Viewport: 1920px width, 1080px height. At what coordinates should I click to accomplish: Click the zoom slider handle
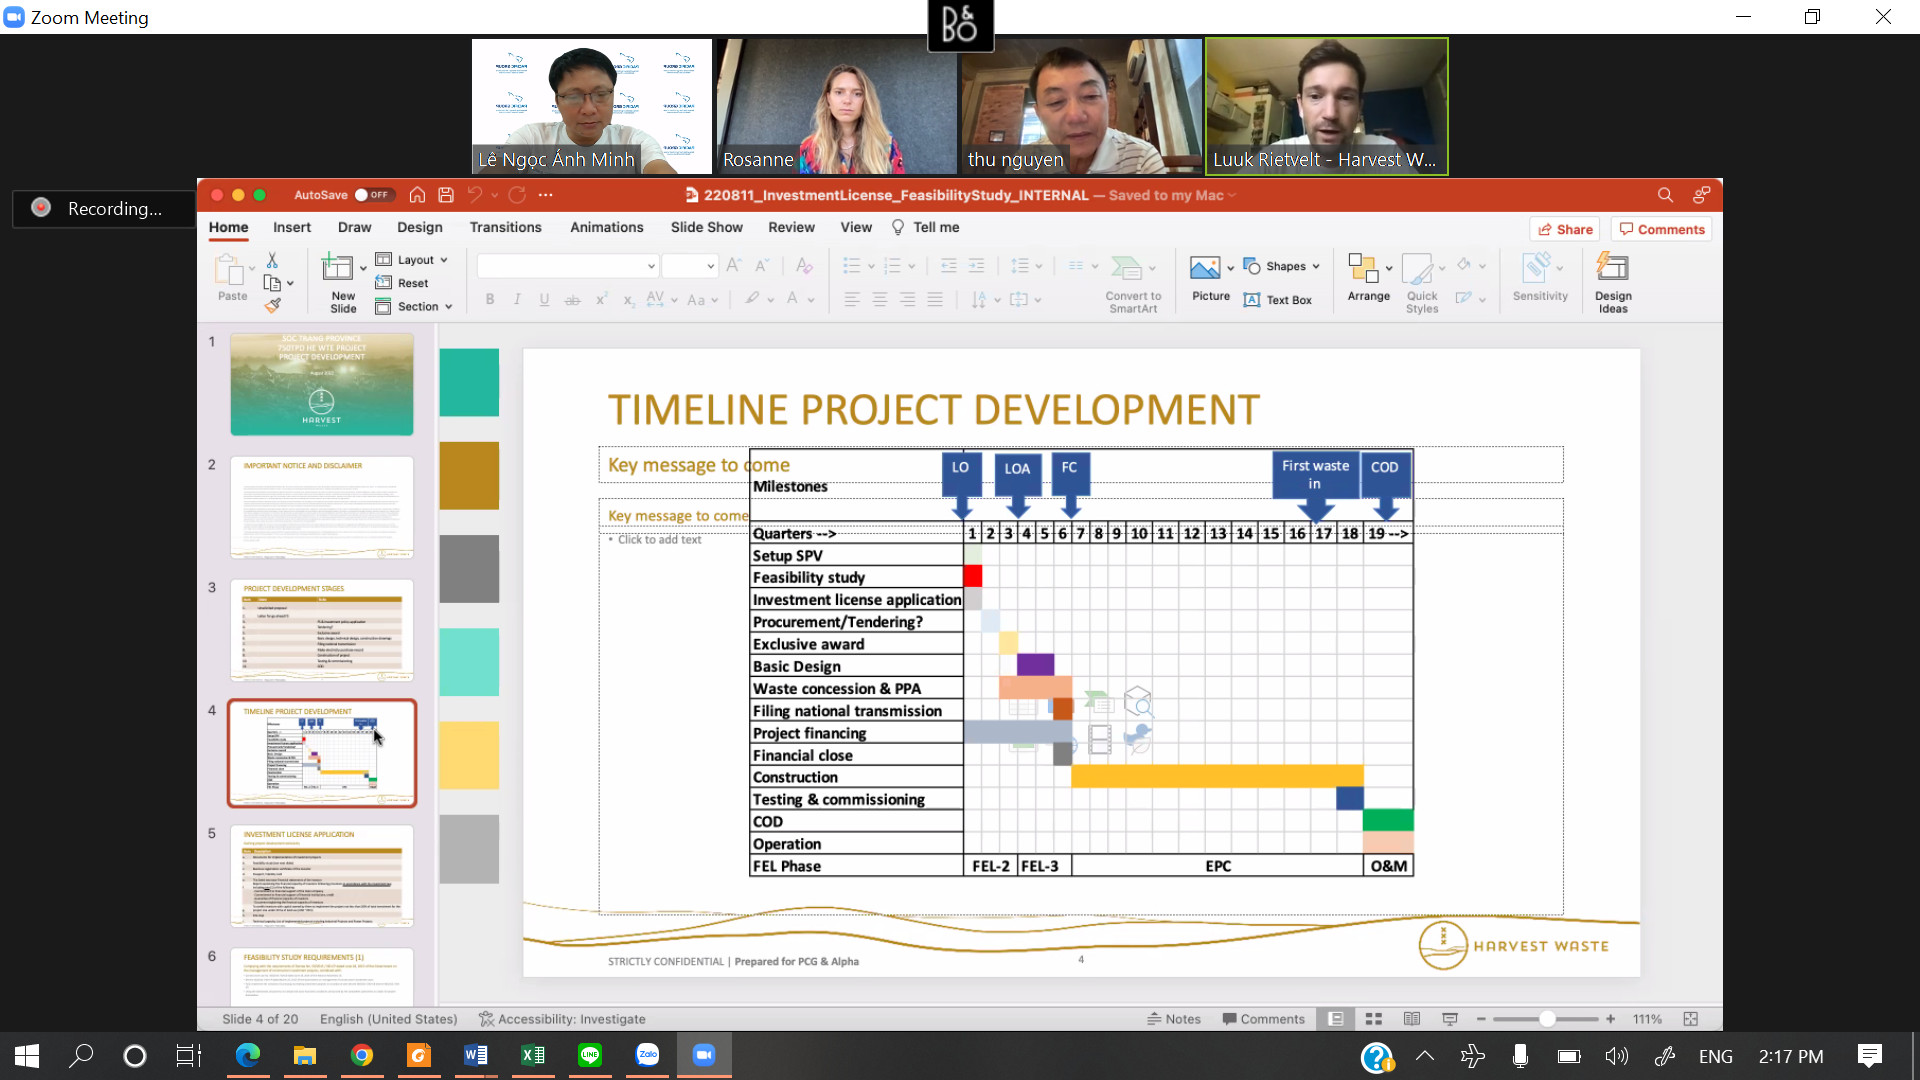click(x=1547, y=1019)
